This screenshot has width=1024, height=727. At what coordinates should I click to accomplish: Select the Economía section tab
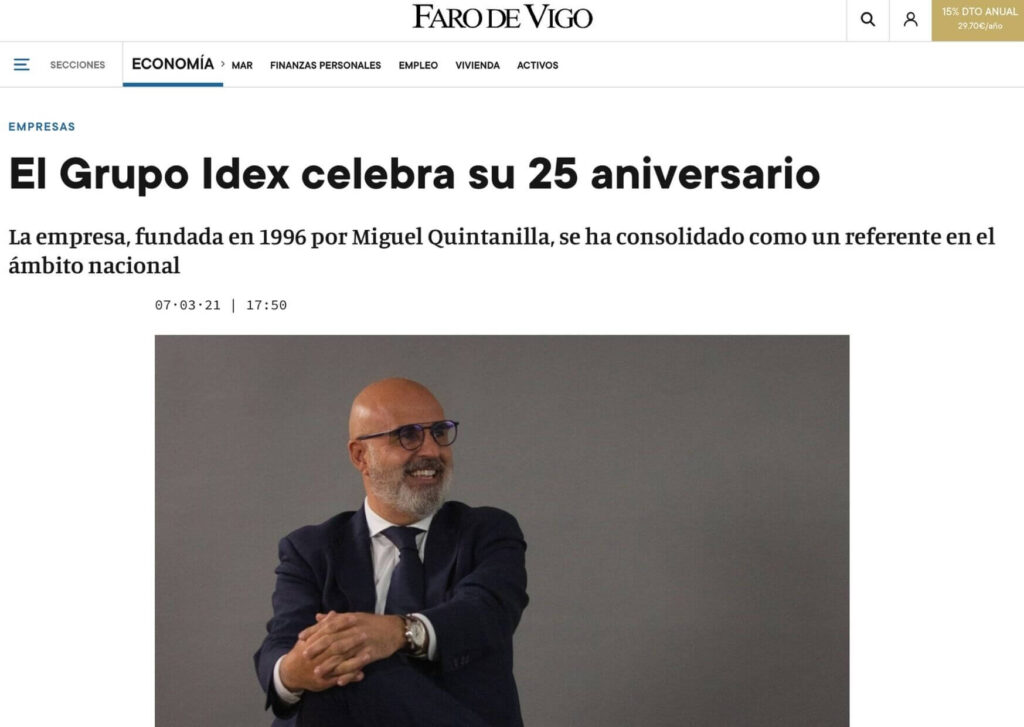click(172, 64)
